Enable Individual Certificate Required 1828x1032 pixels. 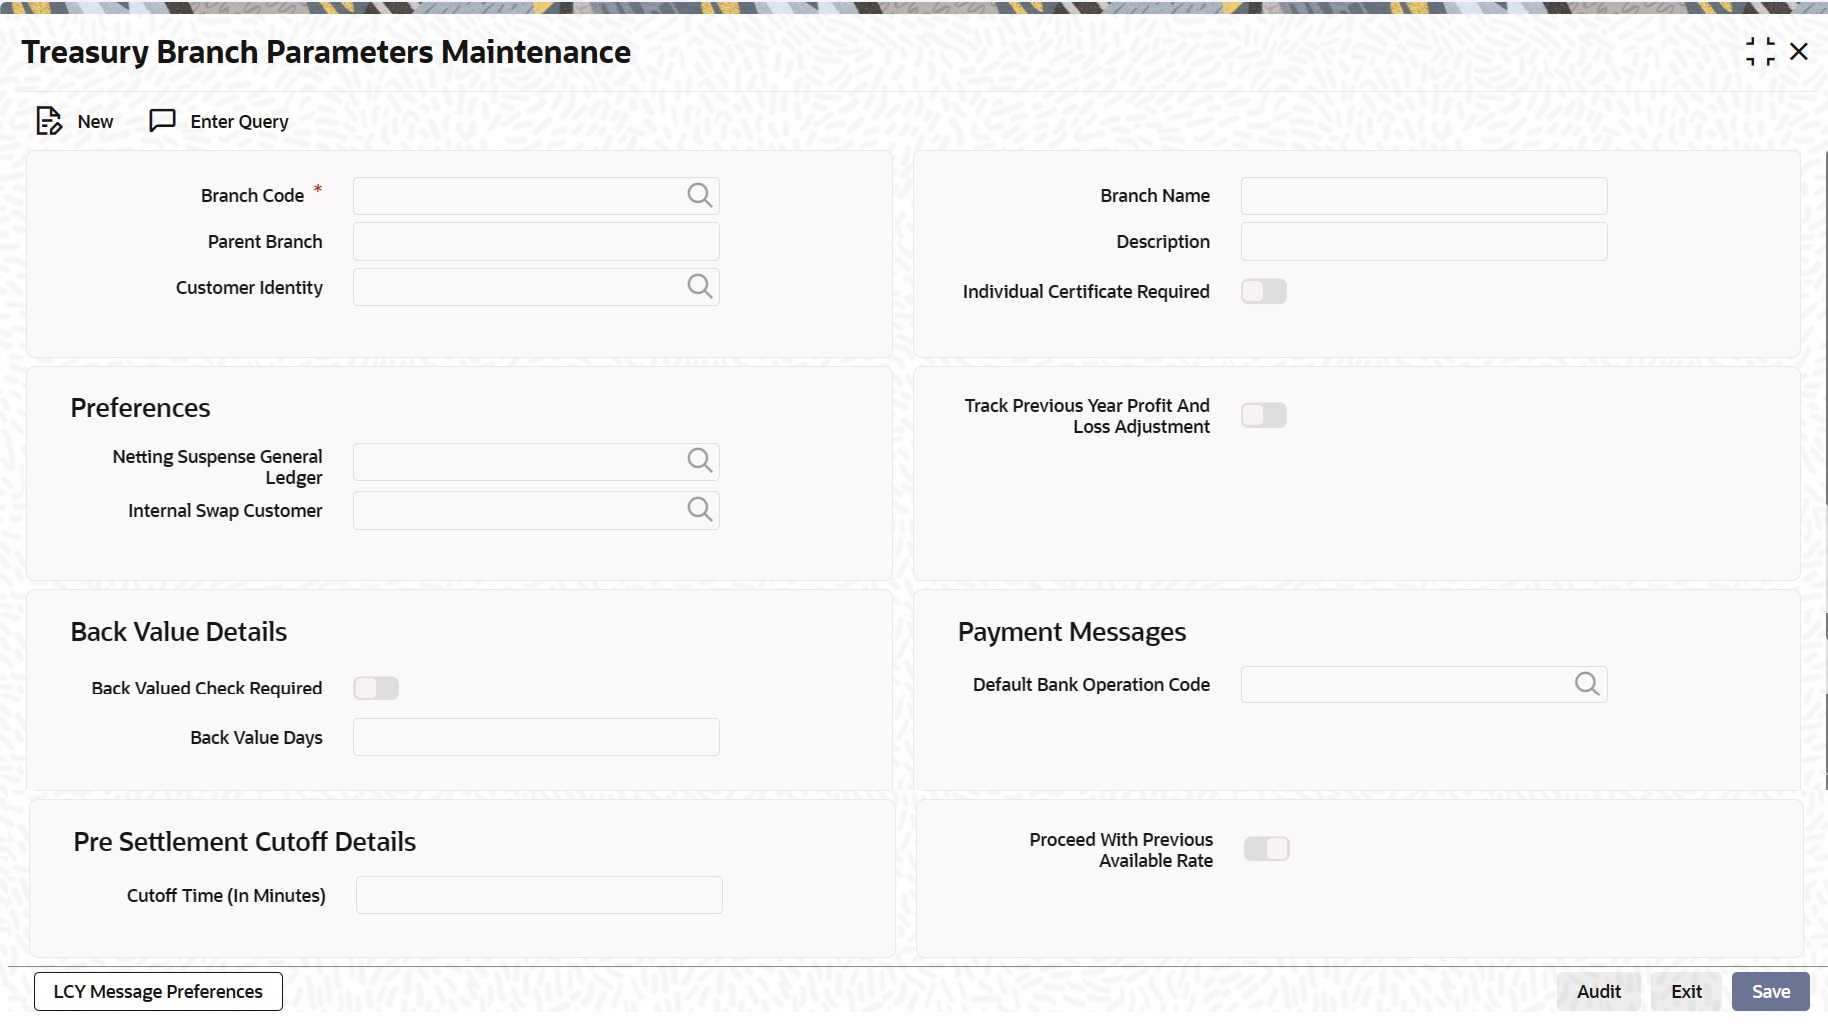point(1263,291)
